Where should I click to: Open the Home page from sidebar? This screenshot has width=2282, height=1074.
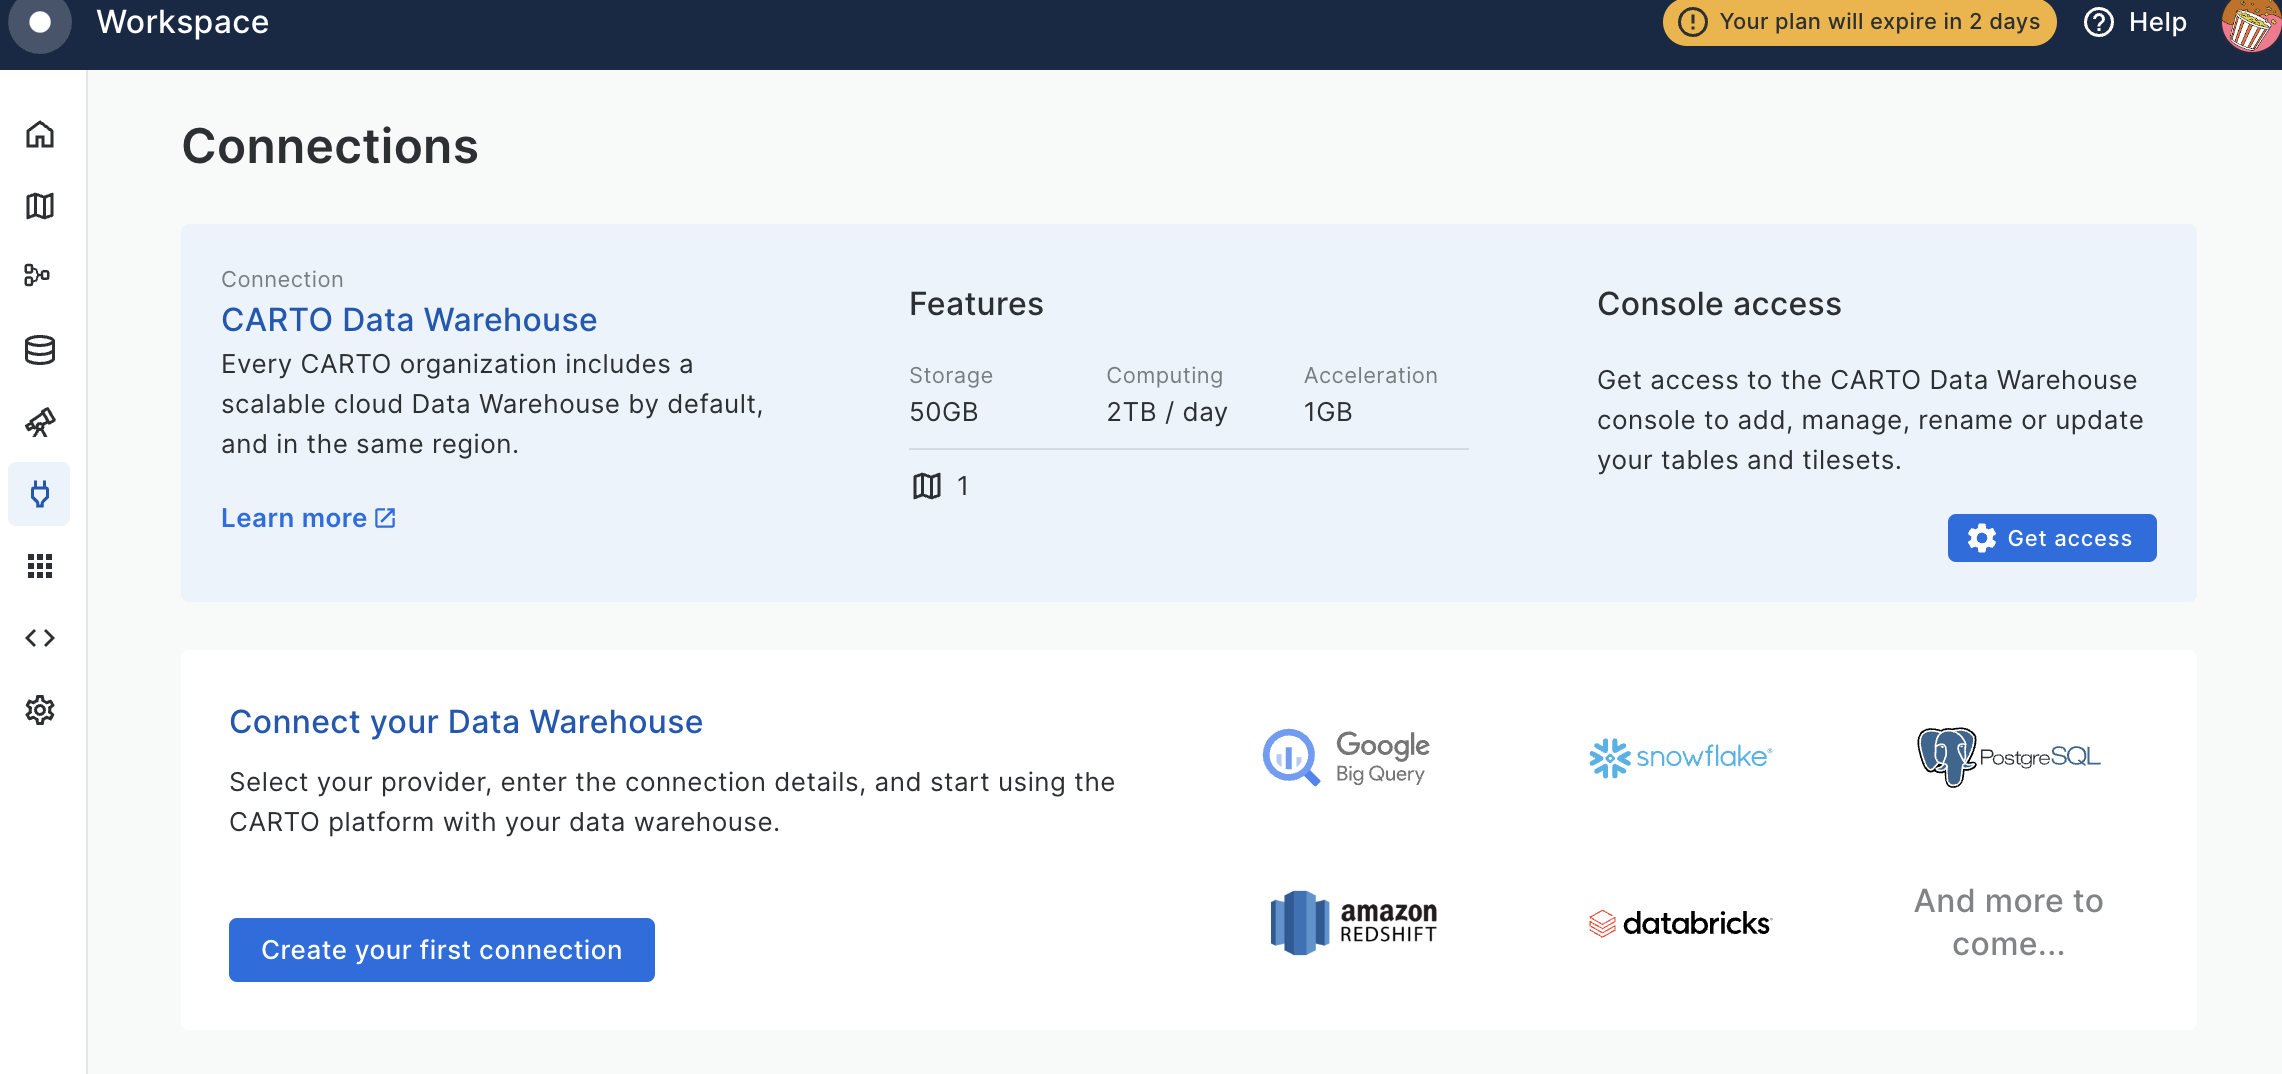coord(40,134)
